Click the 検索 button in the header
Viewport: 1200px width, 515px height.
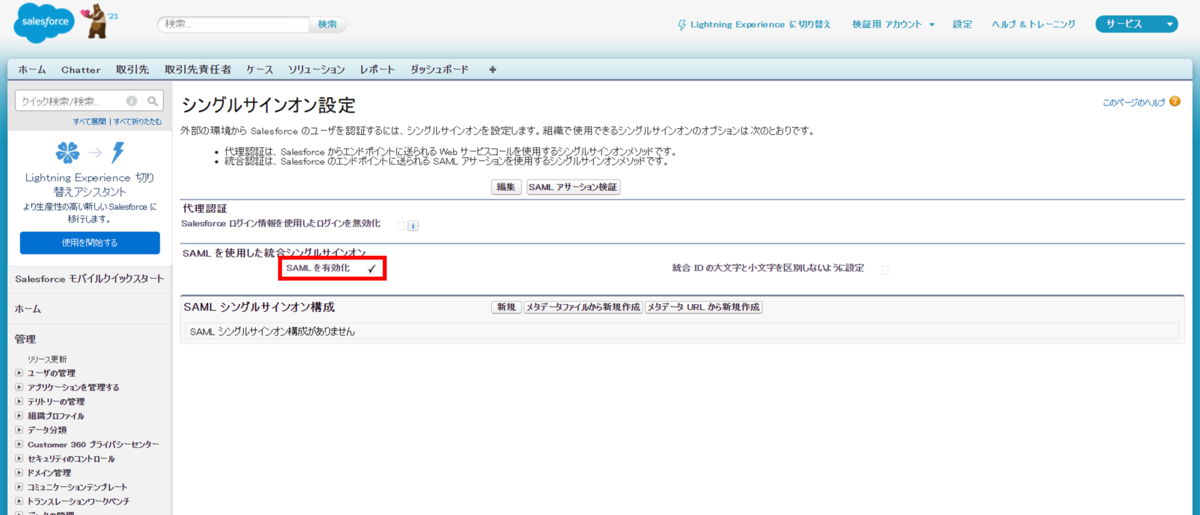click(x=327, y=24)
